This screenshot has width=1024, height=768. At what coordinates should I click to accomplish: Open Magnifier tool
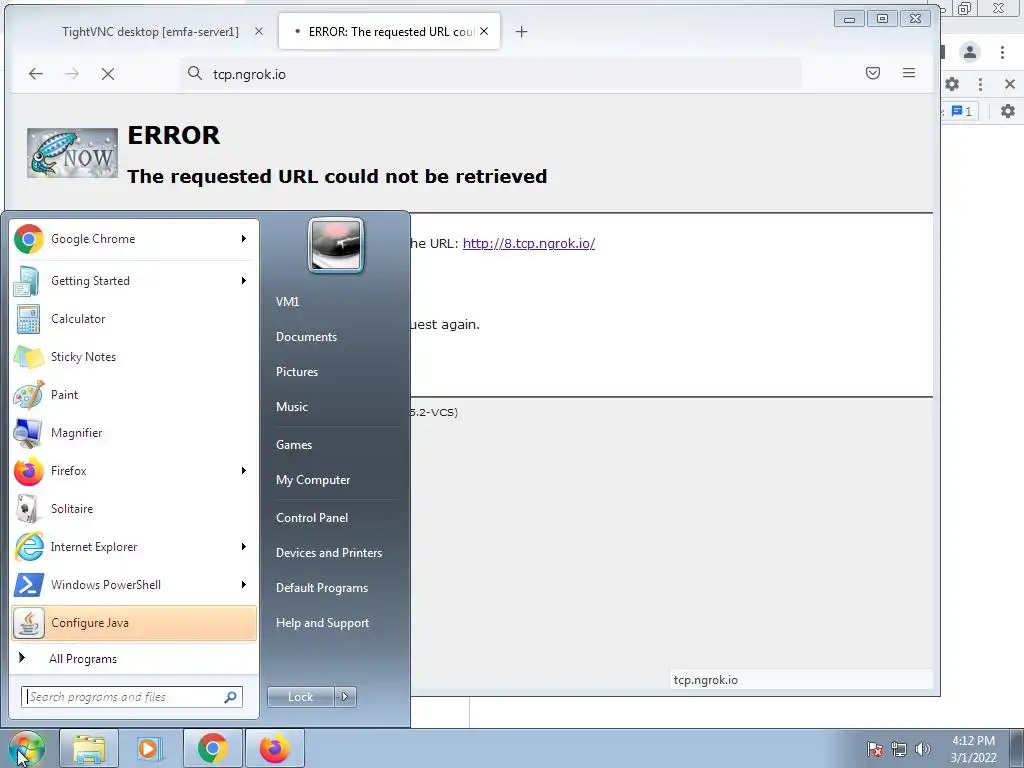134,432
